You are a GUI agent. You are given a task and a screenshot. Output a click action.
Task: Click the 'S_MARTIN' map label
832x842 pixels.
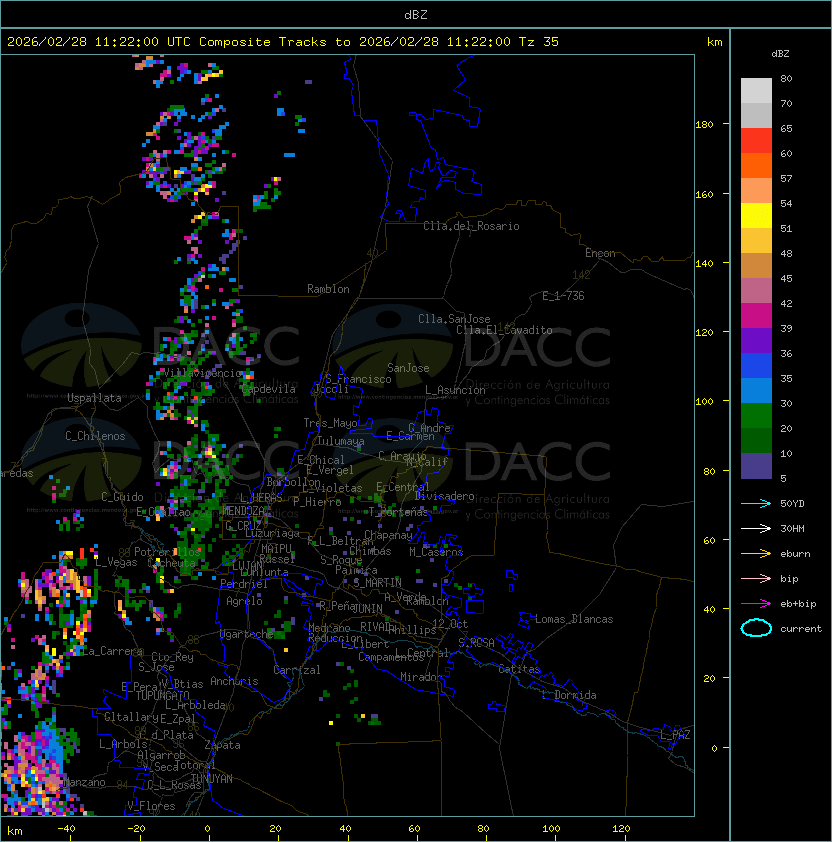[x=377, y=582]
